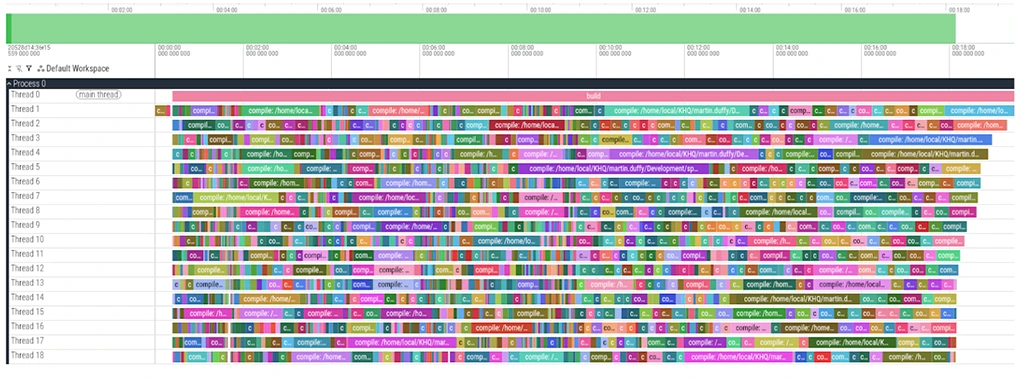Image resolution: width=1024 pixels, height=378 pixels.
Task: Click the 00:14:00 mark in the overview ruler
Action: 750,10
